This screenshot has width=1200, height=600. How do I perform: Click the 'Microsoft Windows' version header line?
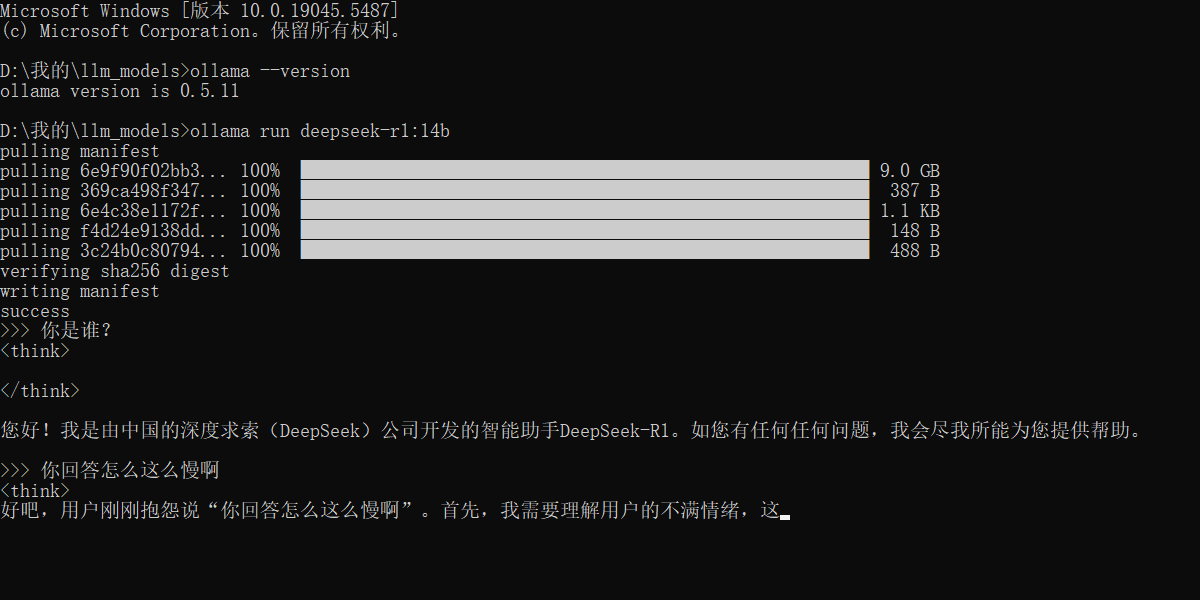(x=200, y=11)
